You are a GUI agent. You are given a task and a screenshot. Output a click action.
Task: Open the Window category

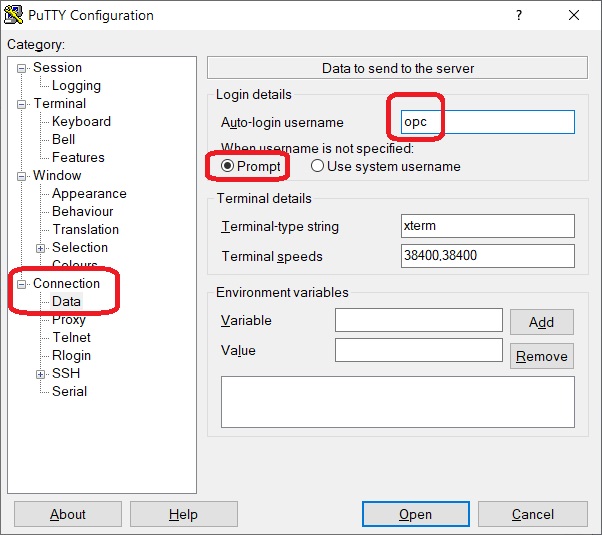[x=57, y=176]
